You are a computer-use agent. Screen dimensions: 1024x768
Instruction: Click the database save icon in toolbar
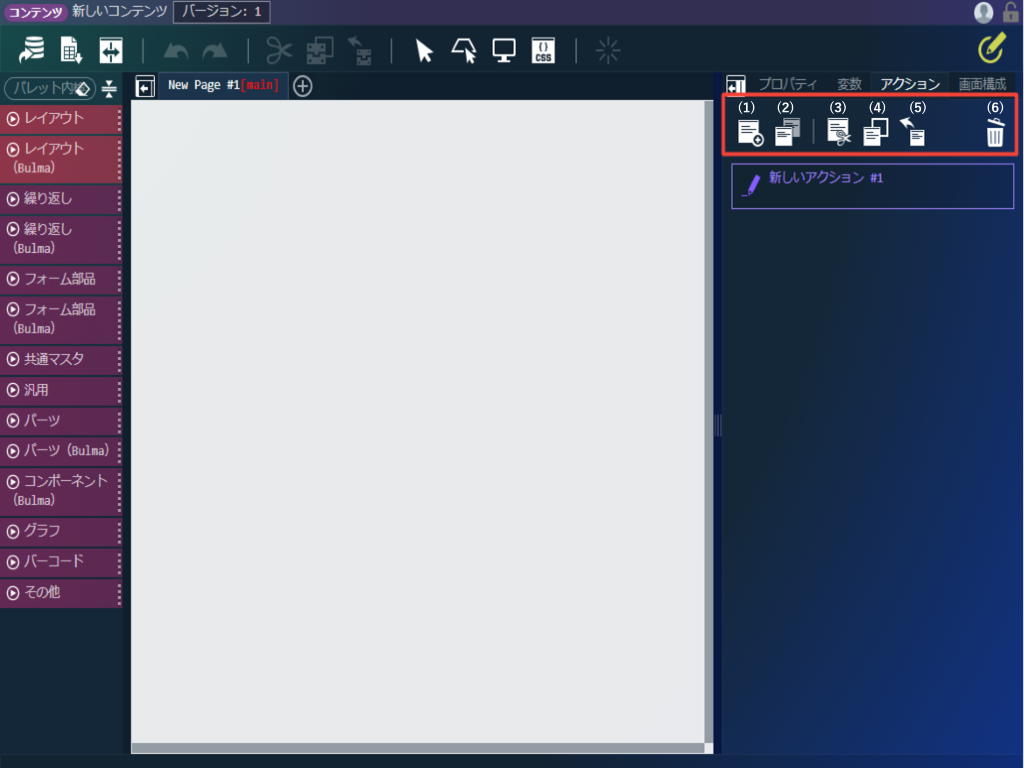coord(31,50)
